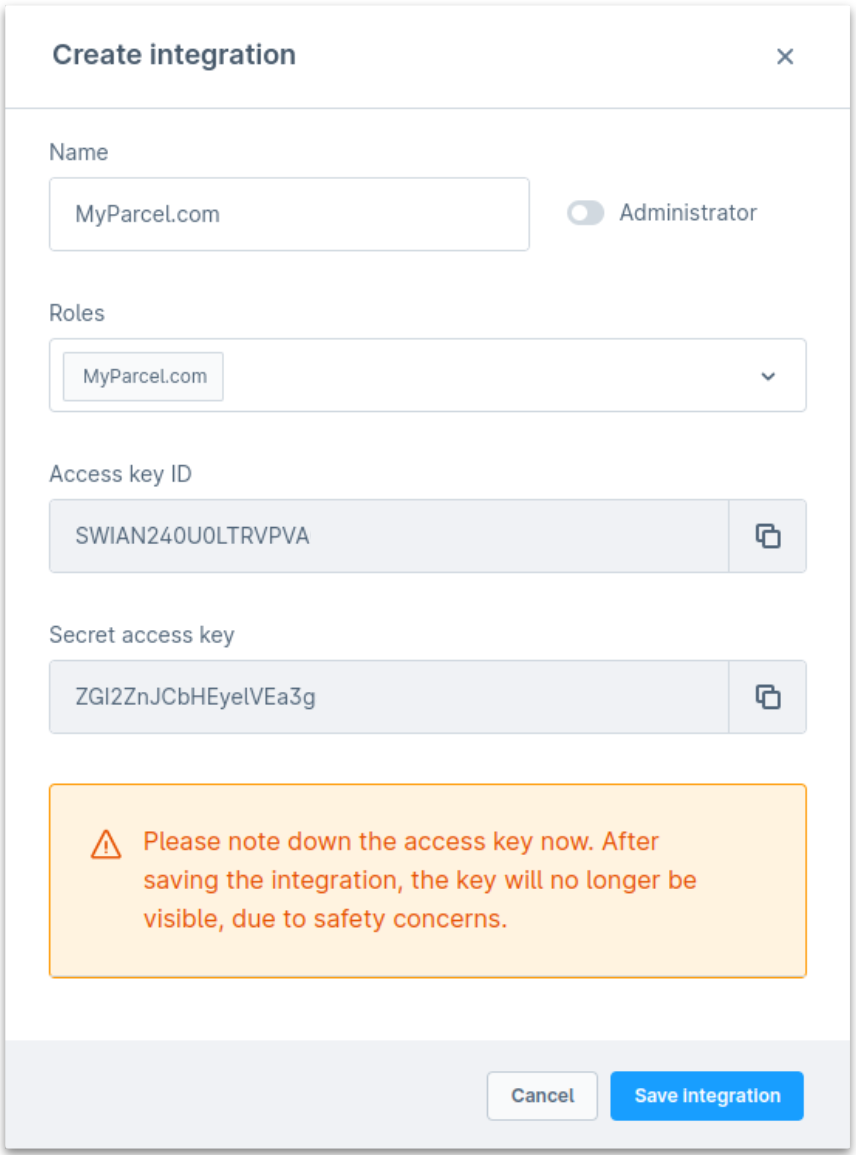Select the MyParcel.com role tag
856x1155 pixels.
(x=142, y=375)
